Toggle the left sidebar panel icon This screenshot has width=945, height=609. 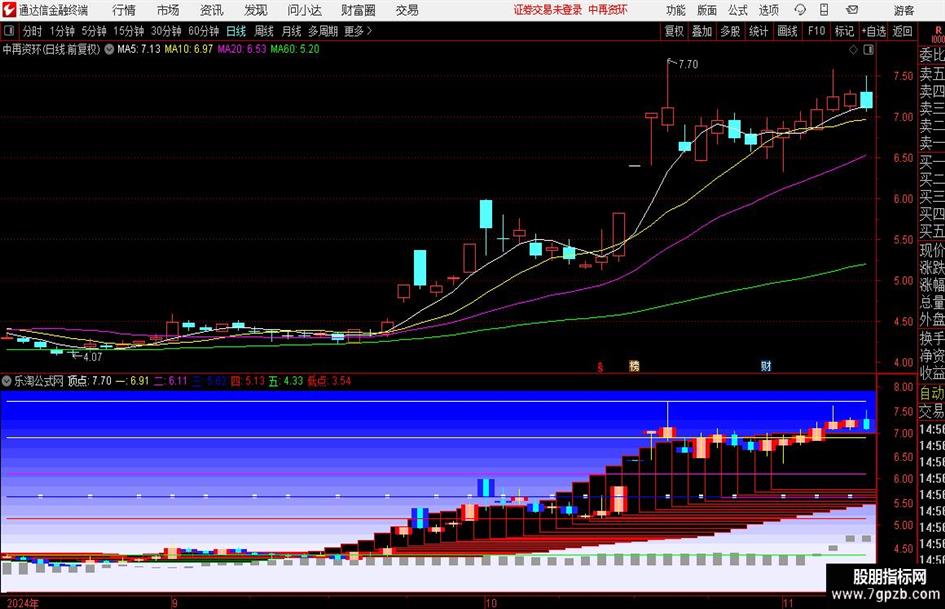click(9, 31)
